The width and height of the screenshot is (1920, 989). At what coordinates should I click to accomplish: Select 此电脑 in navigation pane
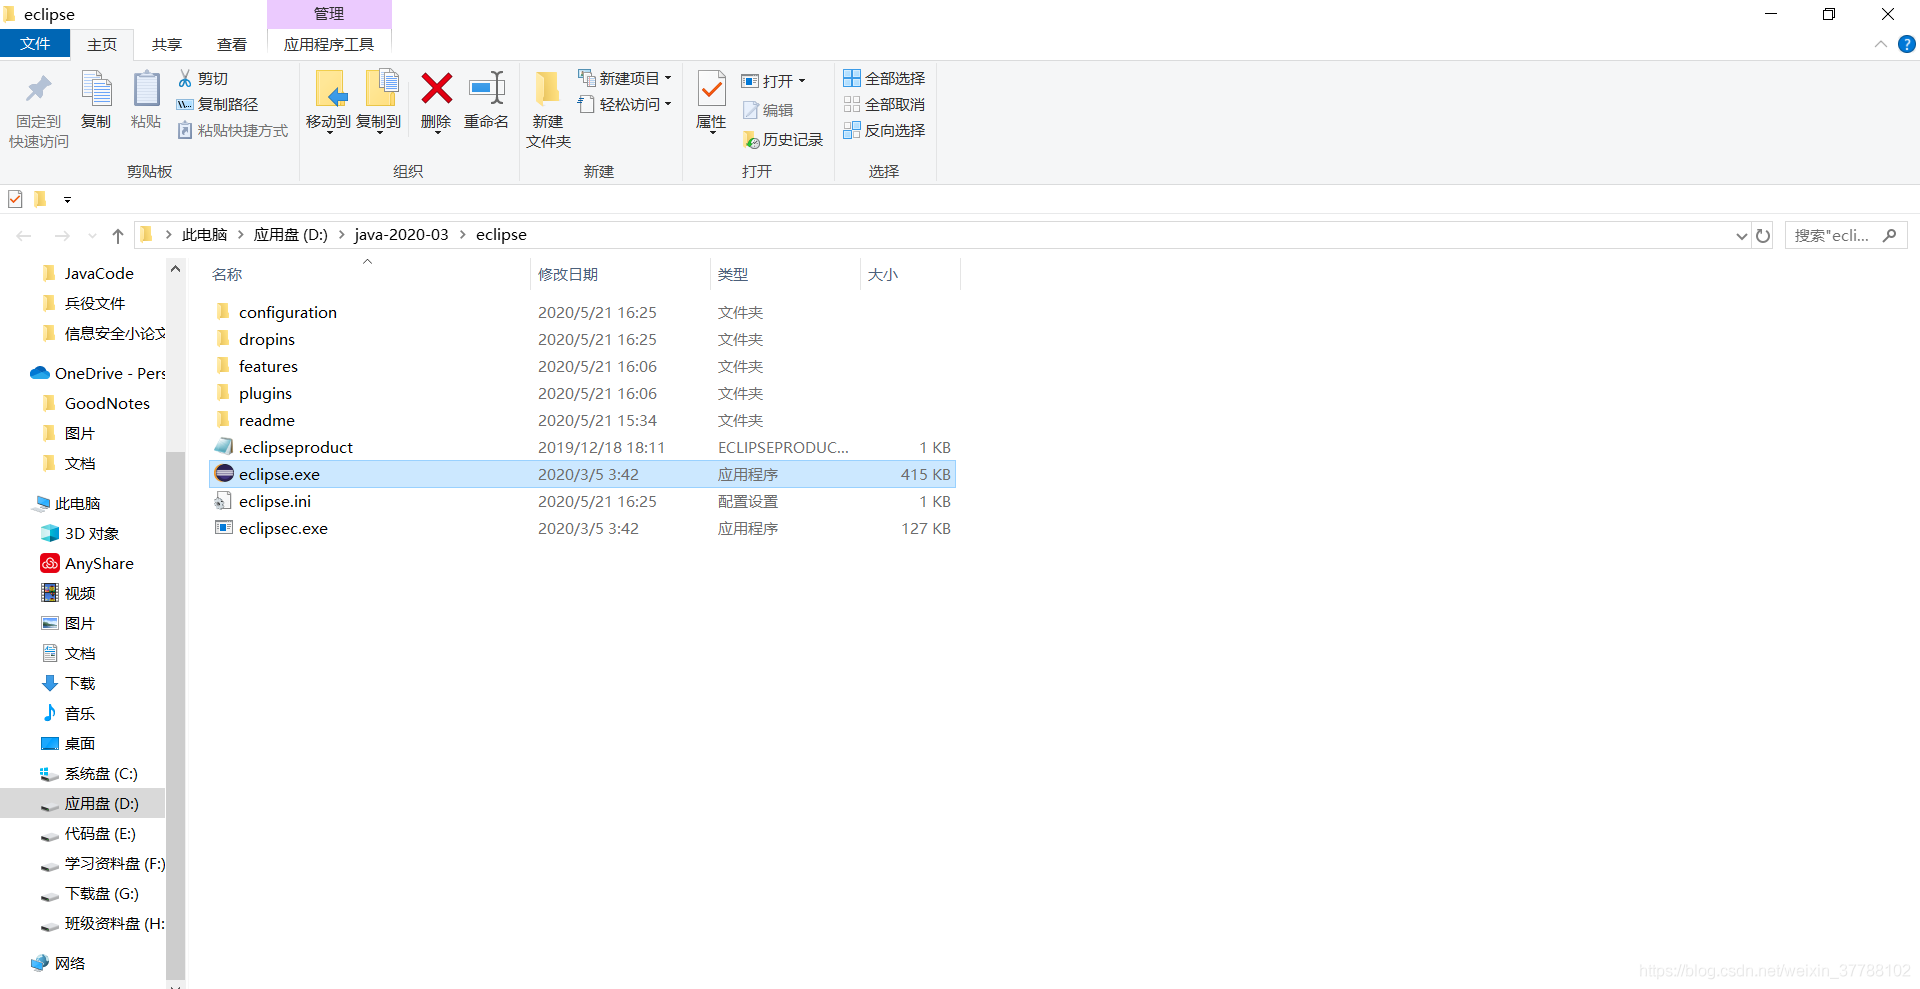pos(67,503)
